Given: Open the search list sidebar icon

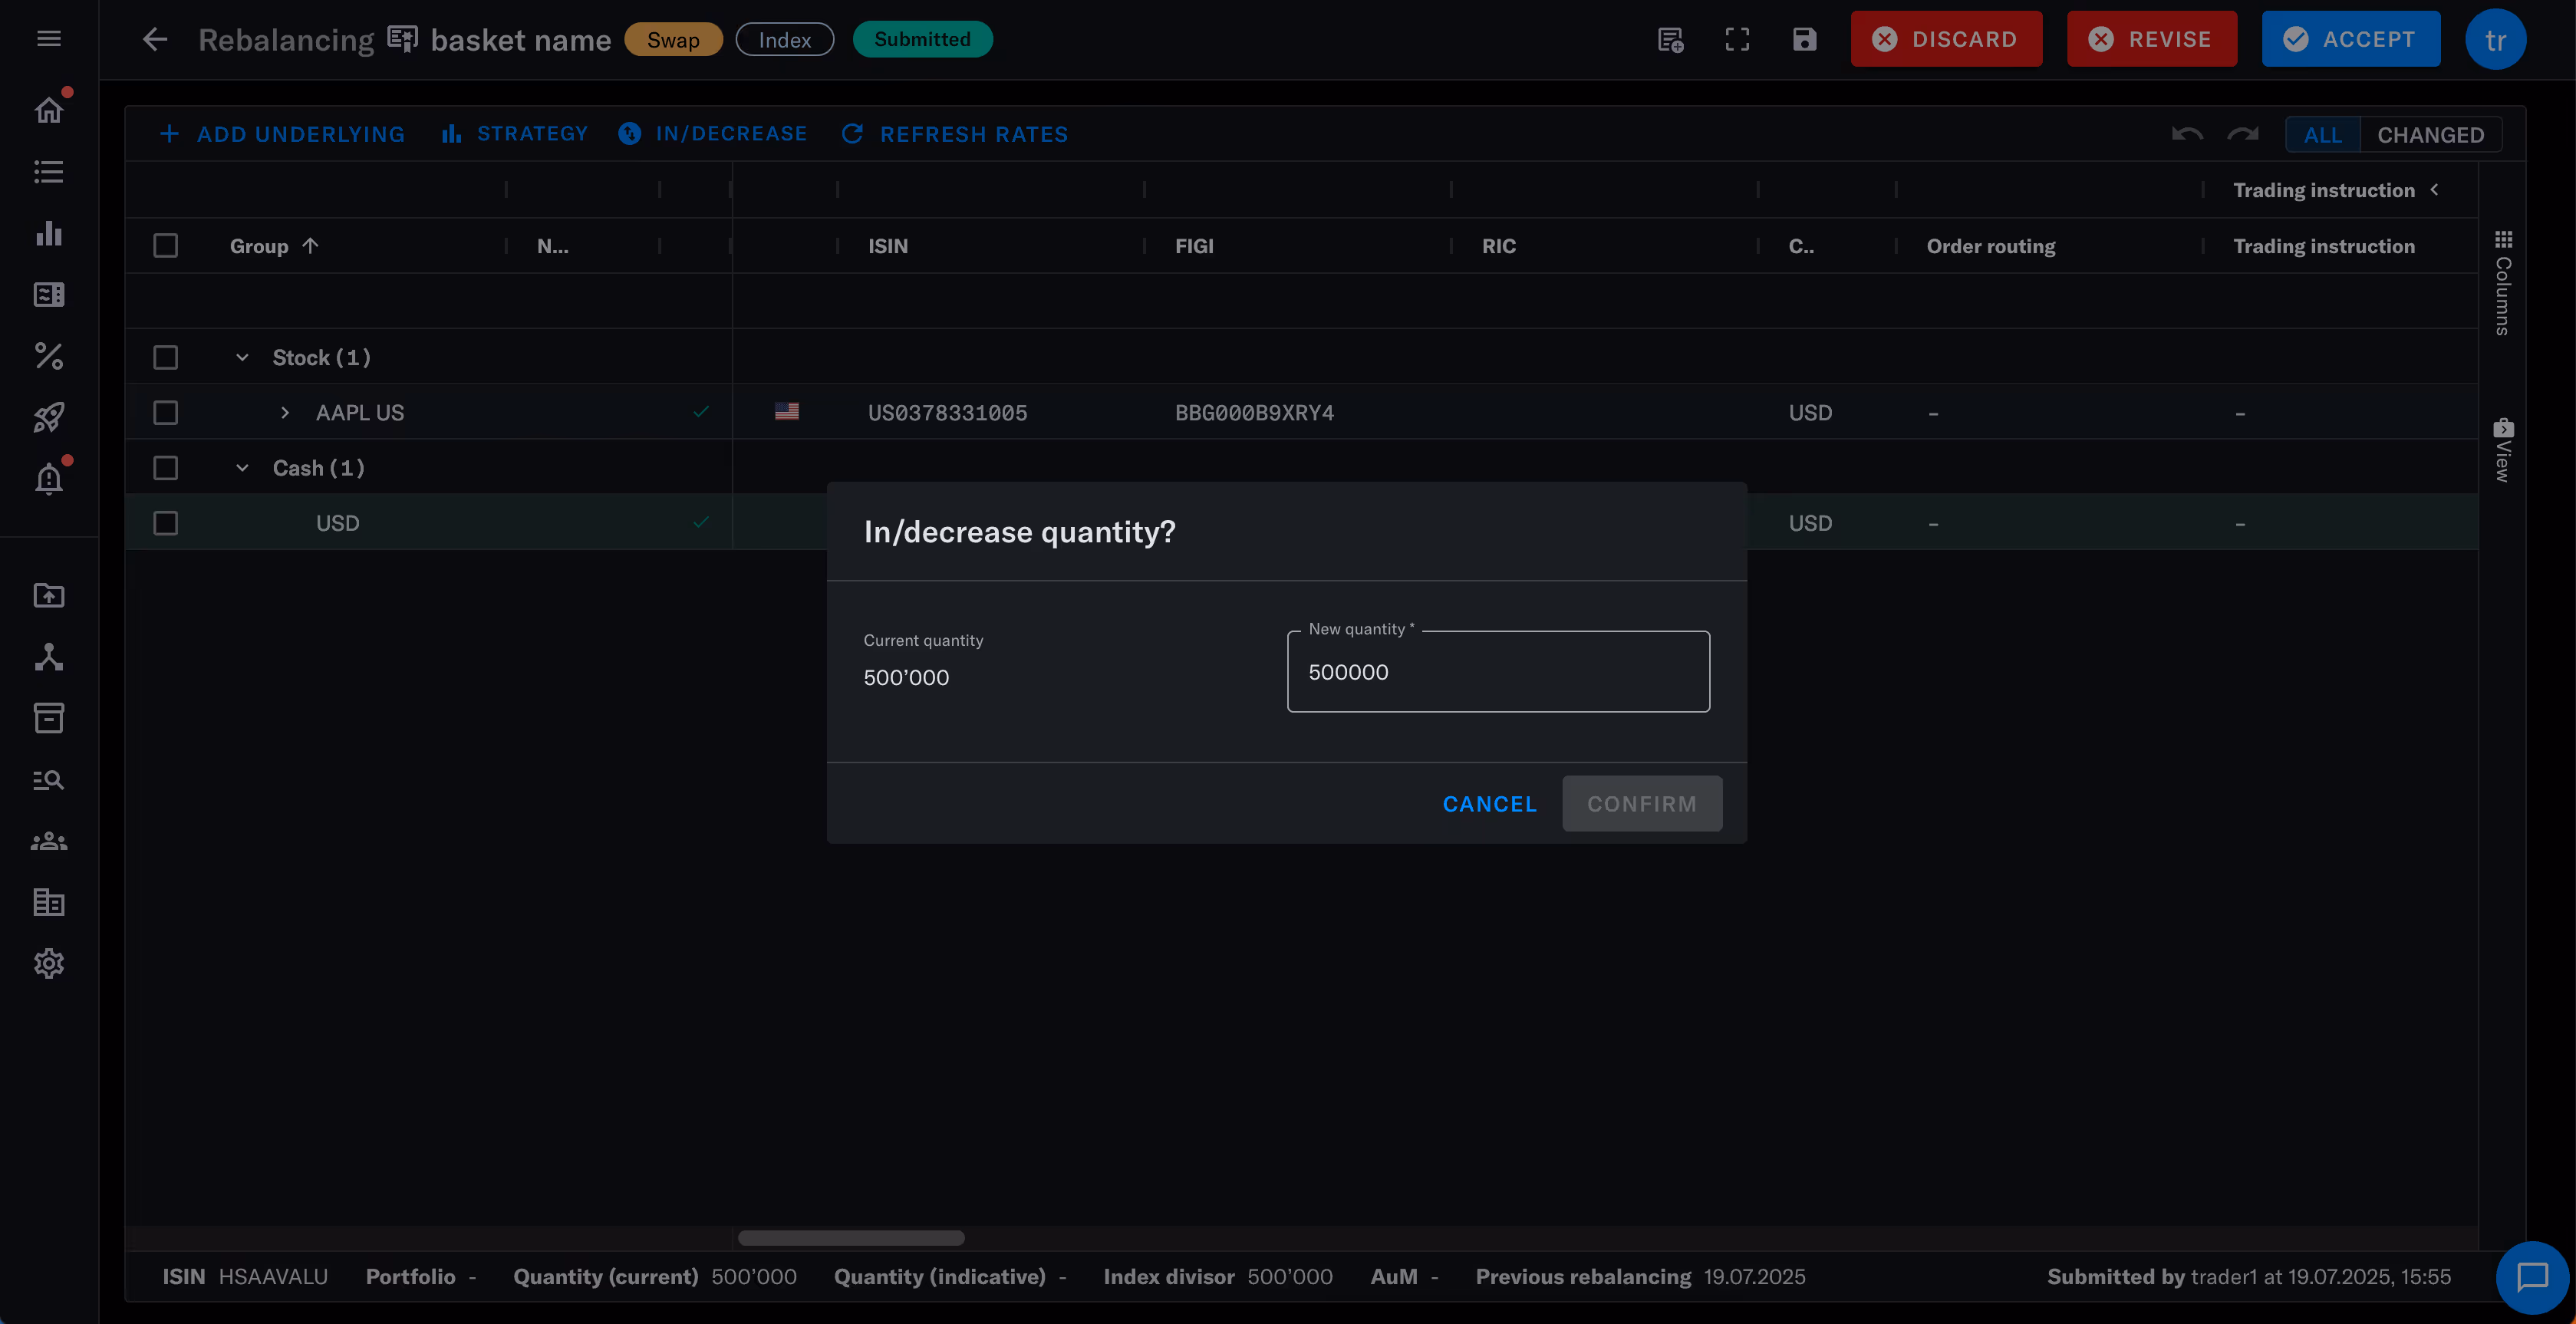Looking at the screenshot, I should [49, 780].
